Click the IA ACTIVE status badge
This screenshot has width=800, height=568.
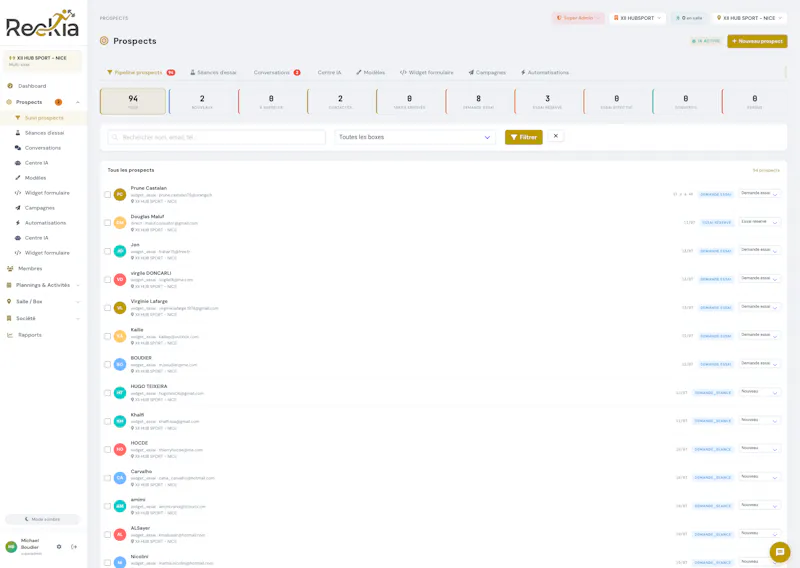706,41
